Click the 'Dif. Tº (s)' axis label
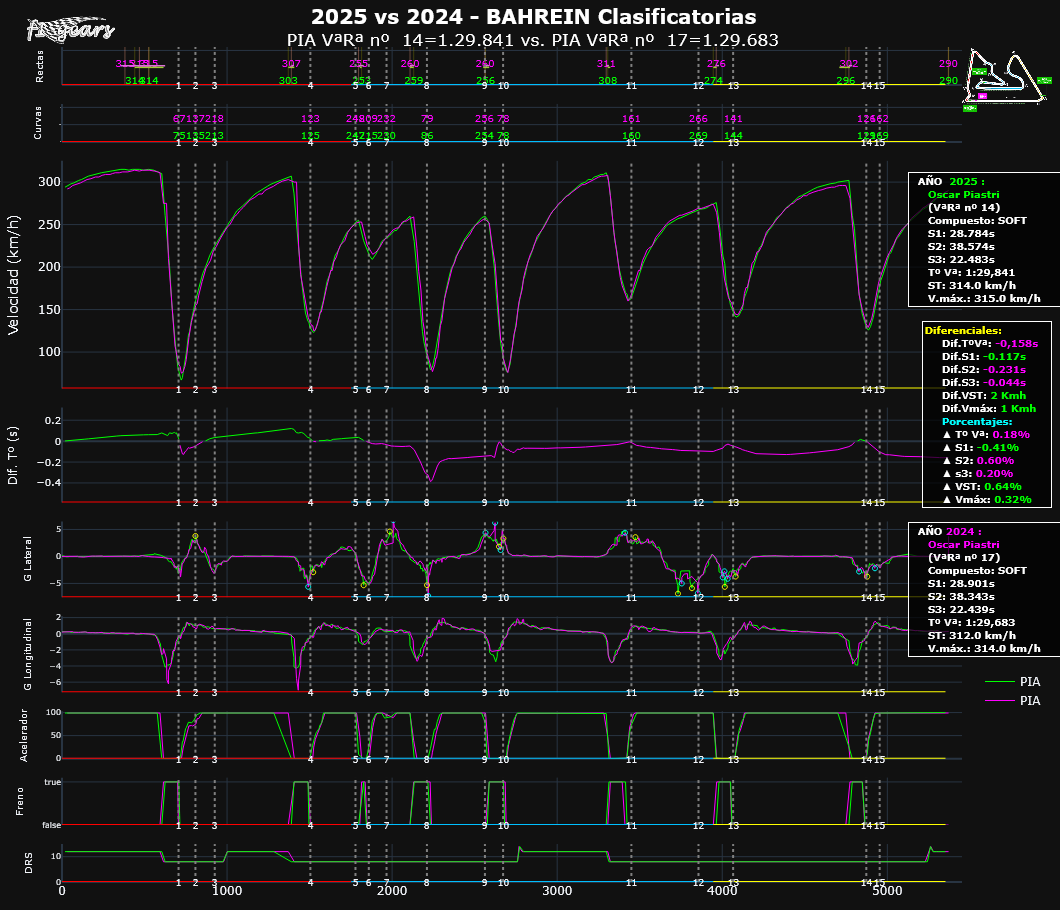 pyautogui.click(x=12, y=455)
